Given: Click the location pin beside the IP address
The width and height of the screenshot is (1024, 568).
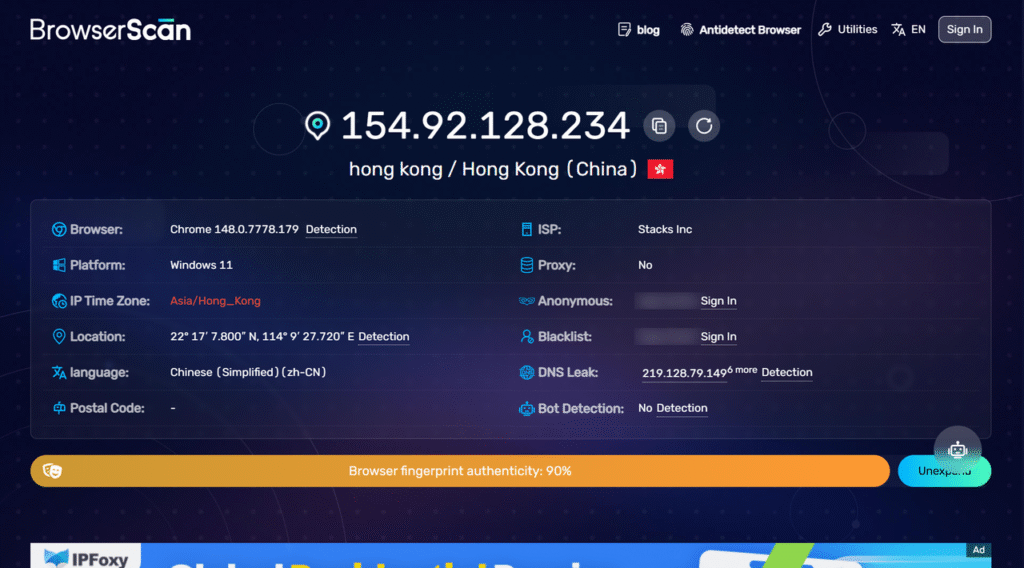Looking at the screenshot, I should pos(317,125).
